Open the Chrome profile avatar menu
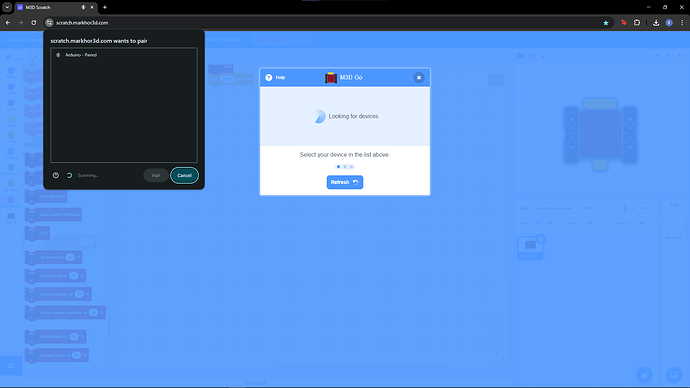 [x=669, y=23]
